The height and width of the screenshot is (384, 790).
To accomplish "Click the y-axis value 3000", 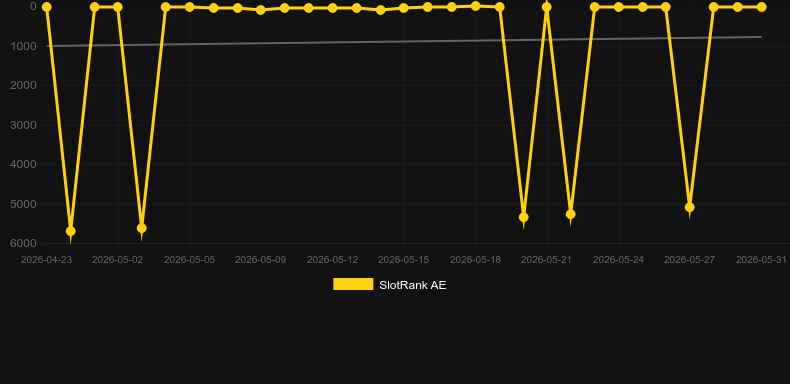I will click(x=23, y=125).
